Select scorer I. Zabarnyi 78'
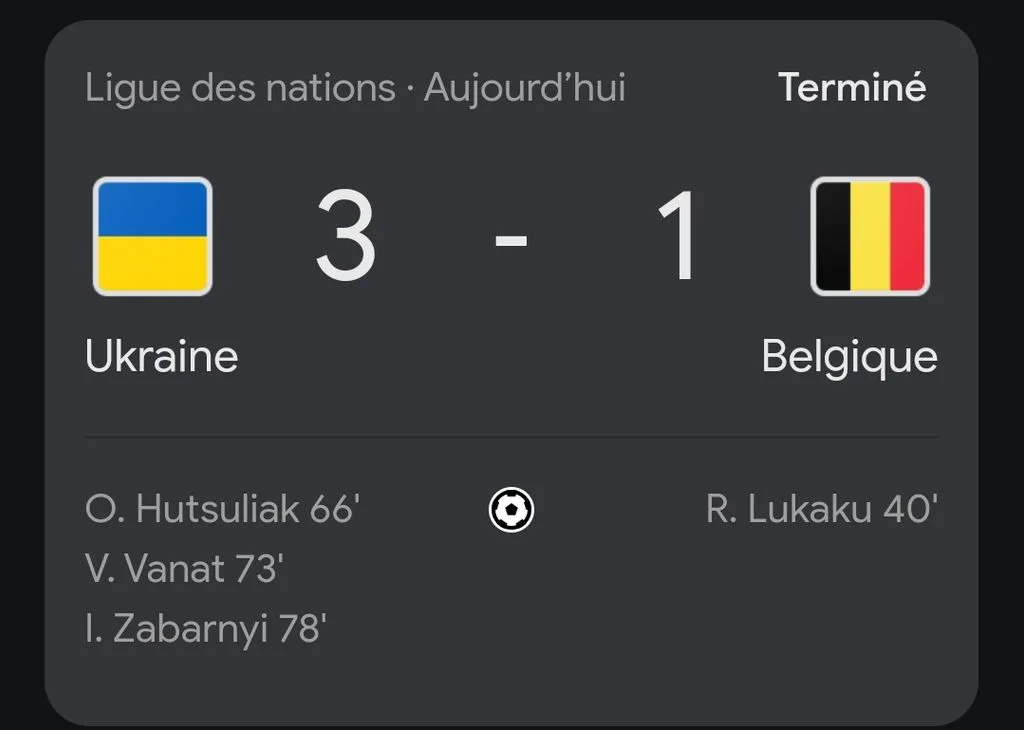The width and height of the screenshot is (1024, 730). pyautogui.click(x=206, y=629)
